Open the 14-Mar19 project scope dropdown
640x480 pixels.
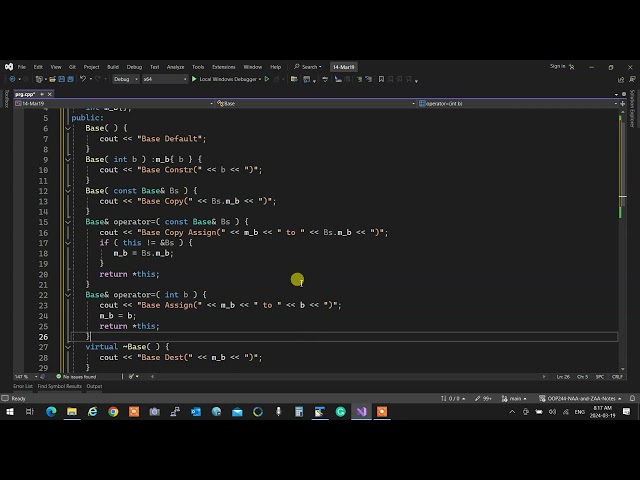pyautogui.click(x=114, y=104)
